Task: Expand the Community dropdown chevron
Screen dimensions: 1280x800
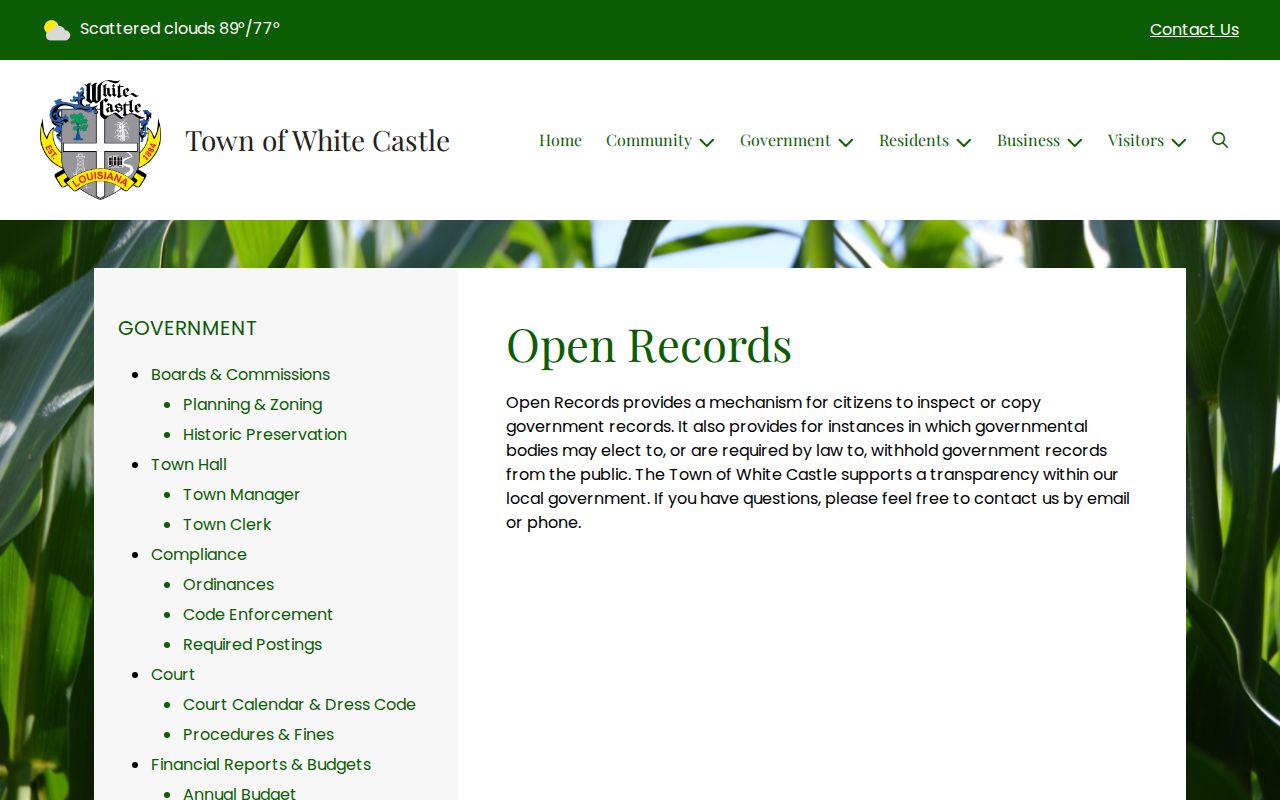Action: [x=707, y=142]
